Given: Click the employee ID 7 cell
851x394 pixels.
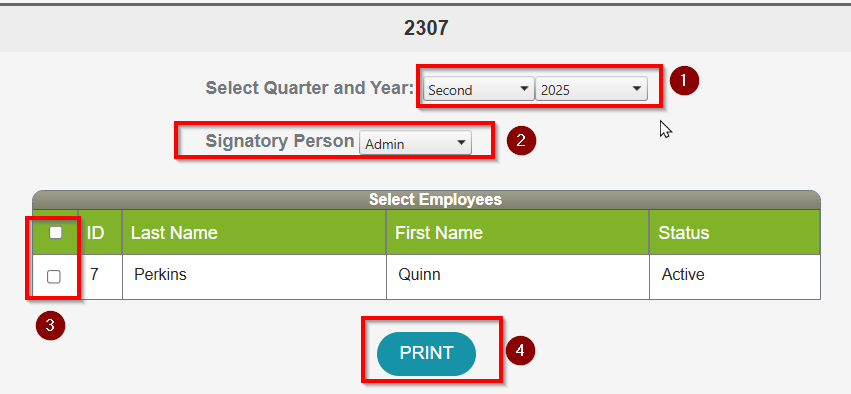Looking at the screenshot, I should click(x=100, y=277).
